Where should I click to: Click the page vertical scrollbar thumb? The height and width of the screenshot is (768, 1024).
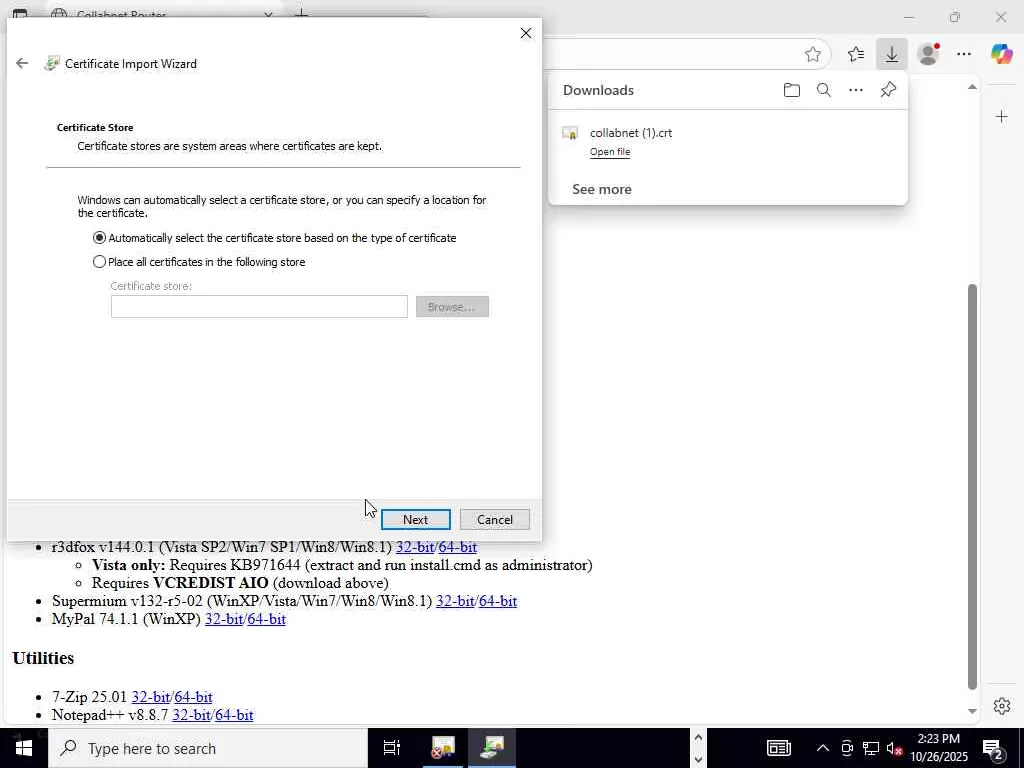click(x=972, y=487)
